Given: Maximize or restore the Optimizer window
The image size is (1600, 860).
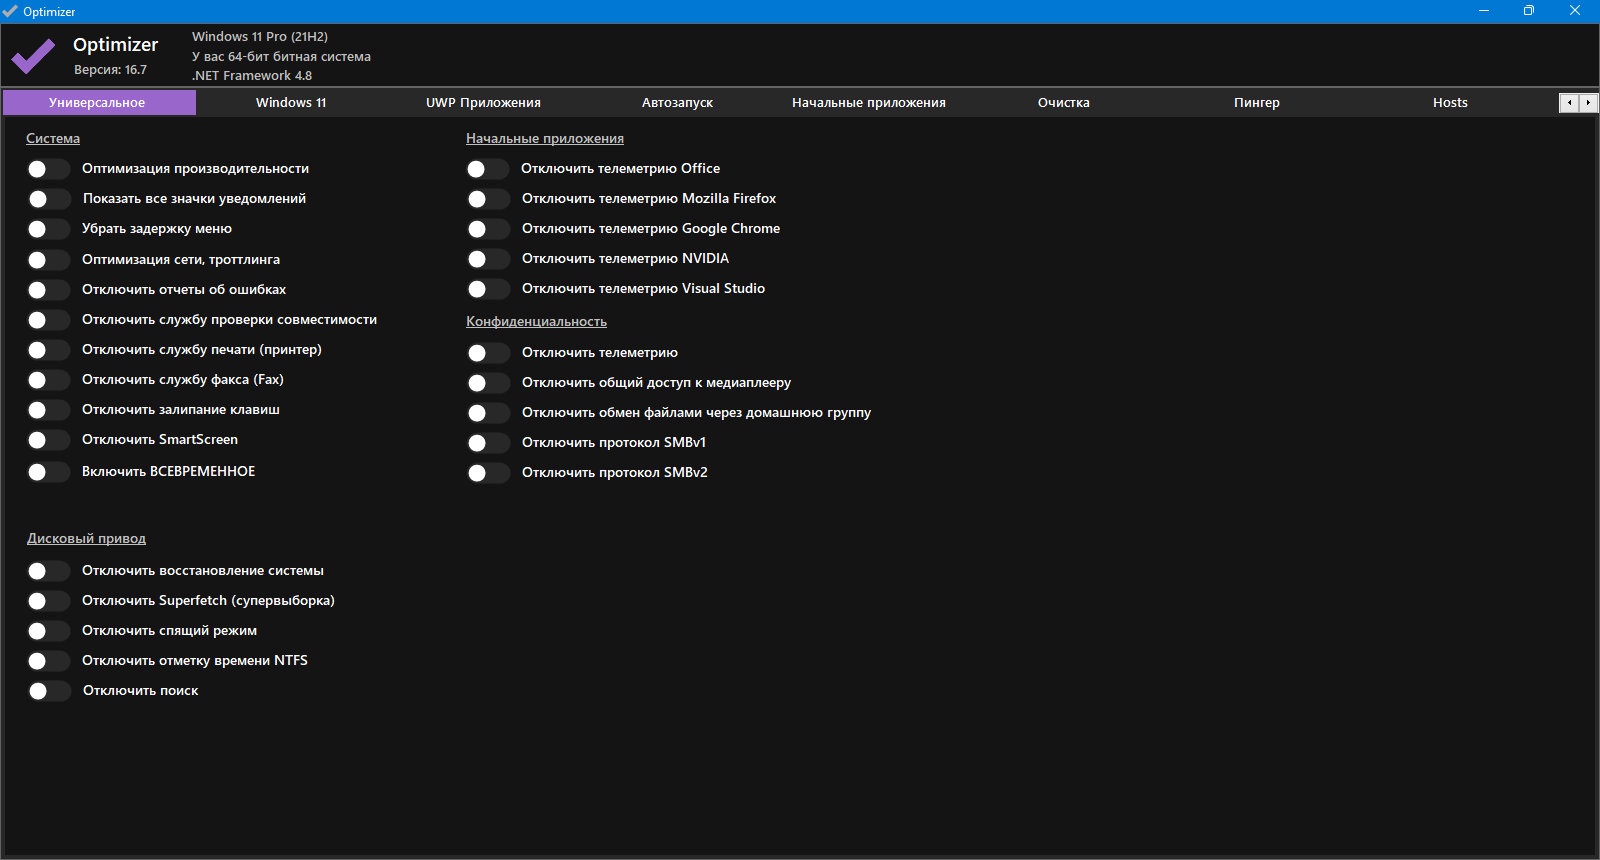Looking at the screenshot, I should click(x=1529, y=11).
